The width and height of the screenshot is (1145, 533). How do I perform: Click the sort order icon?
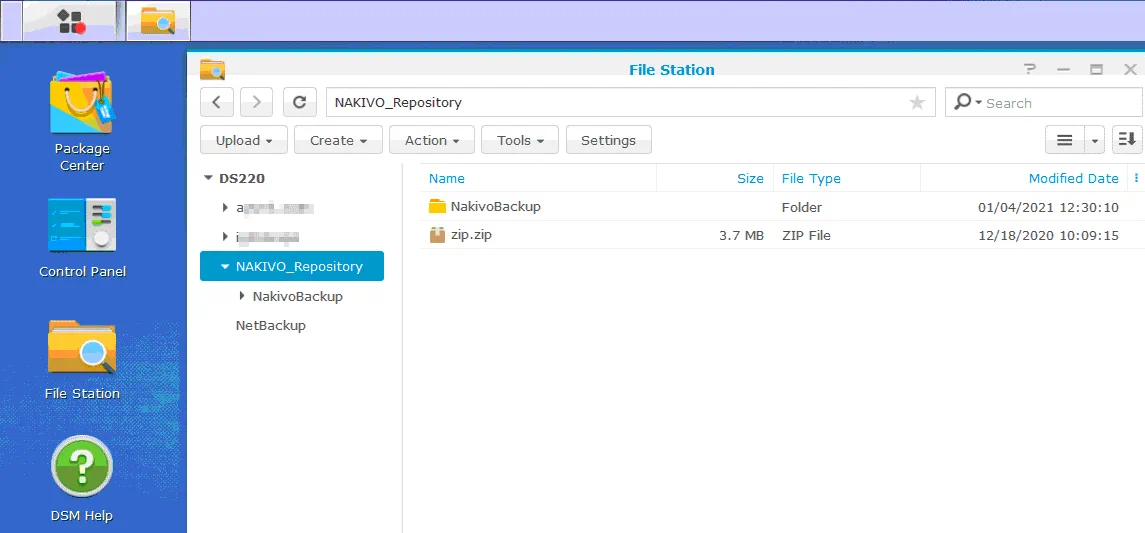click(1127, 141)
